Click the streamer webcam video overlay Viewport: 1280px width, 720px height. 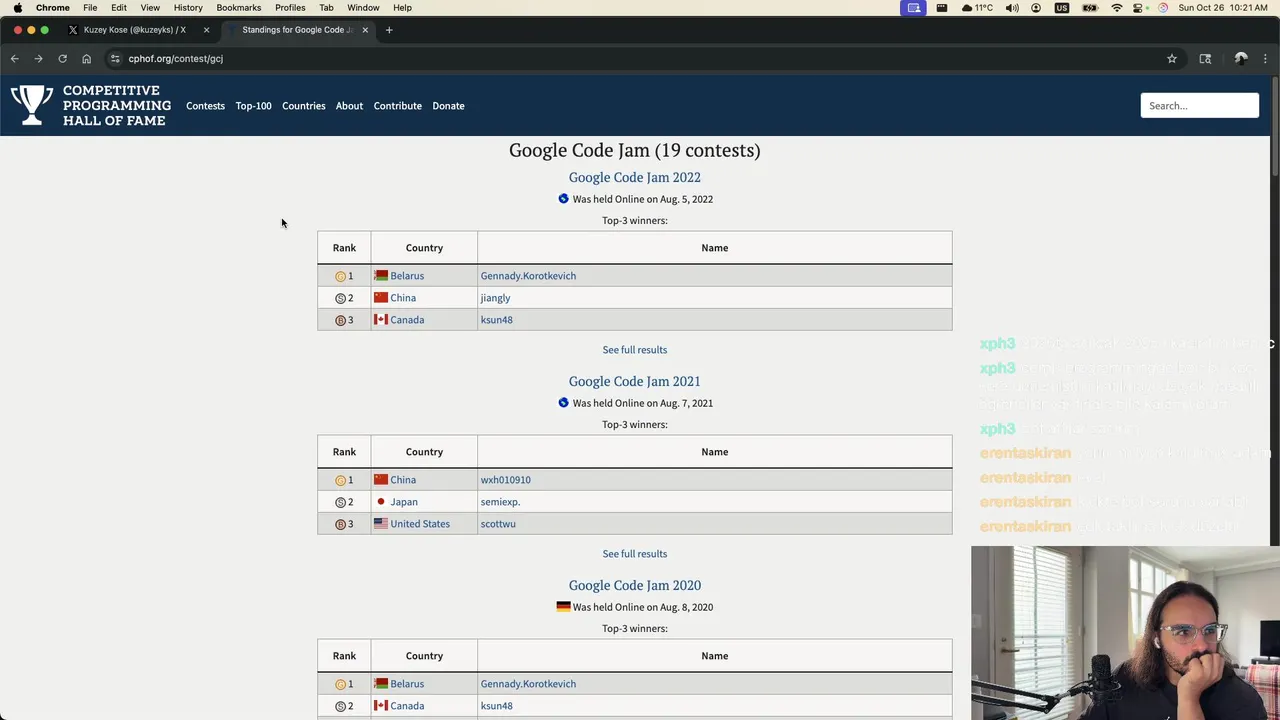(1125, 633)
